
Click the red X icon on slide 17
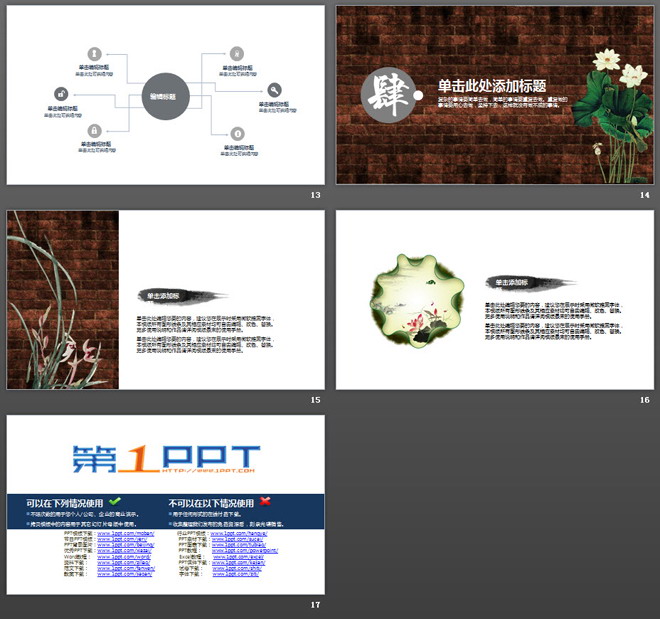pos(265,501)
